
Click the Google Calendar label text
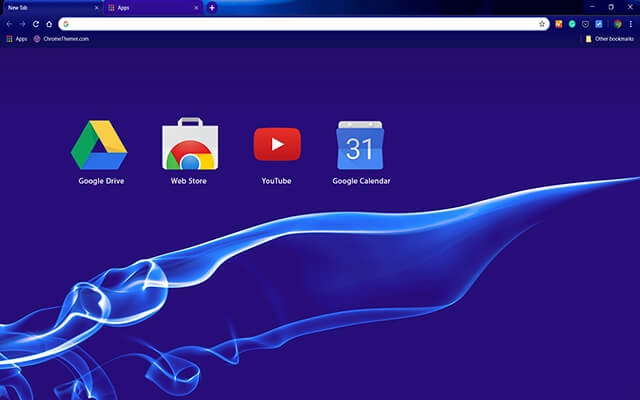click(x=361, y=181)
